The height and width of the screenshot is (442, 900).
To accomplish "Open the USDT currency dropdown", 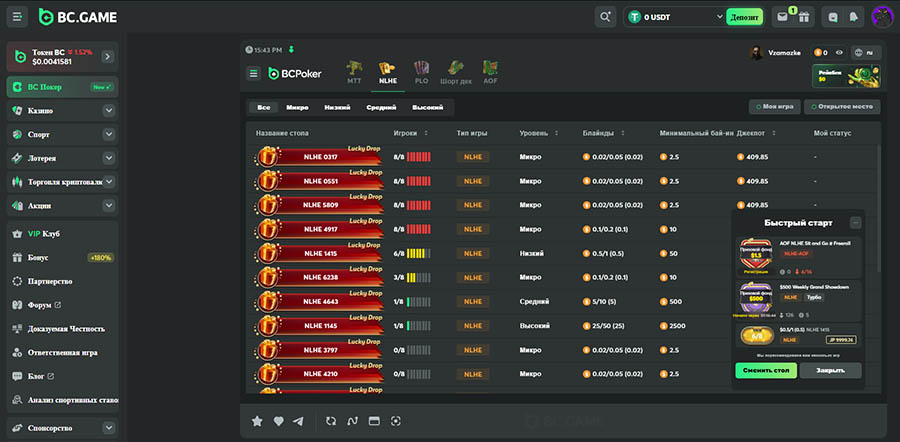I will pos(720,17).
